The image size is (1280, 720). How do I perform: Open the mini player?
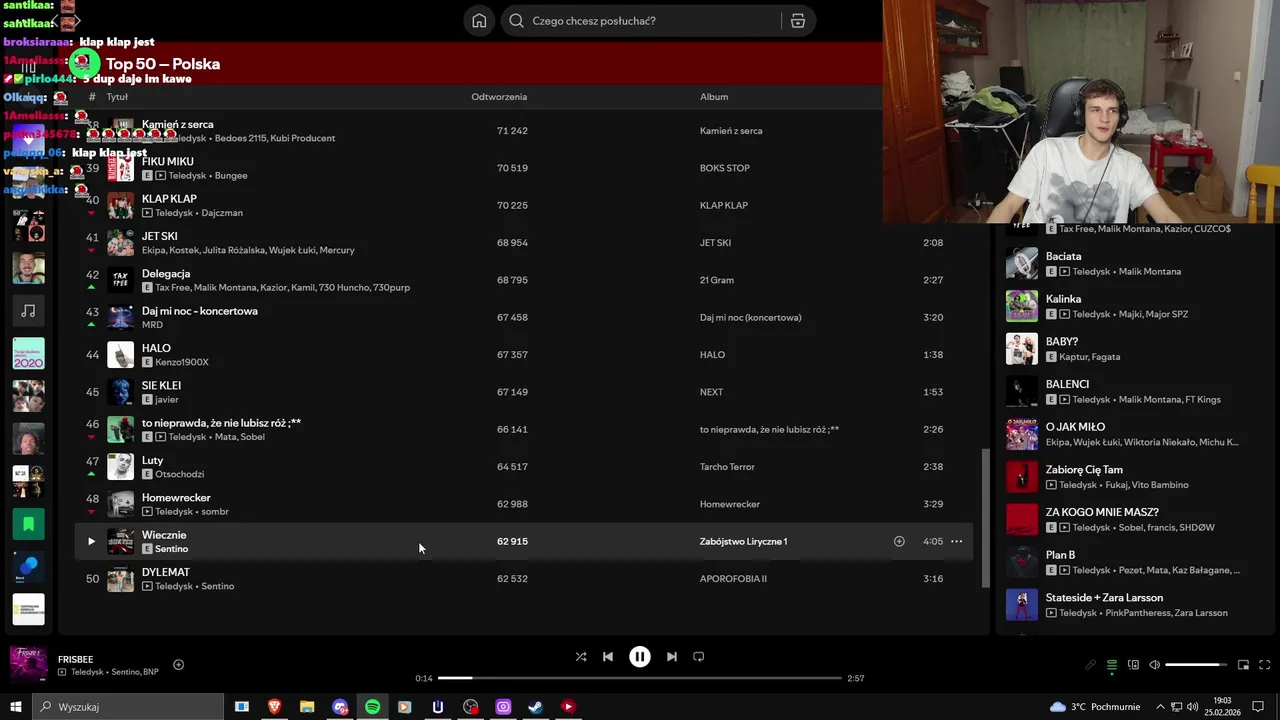click(1243, 665)
